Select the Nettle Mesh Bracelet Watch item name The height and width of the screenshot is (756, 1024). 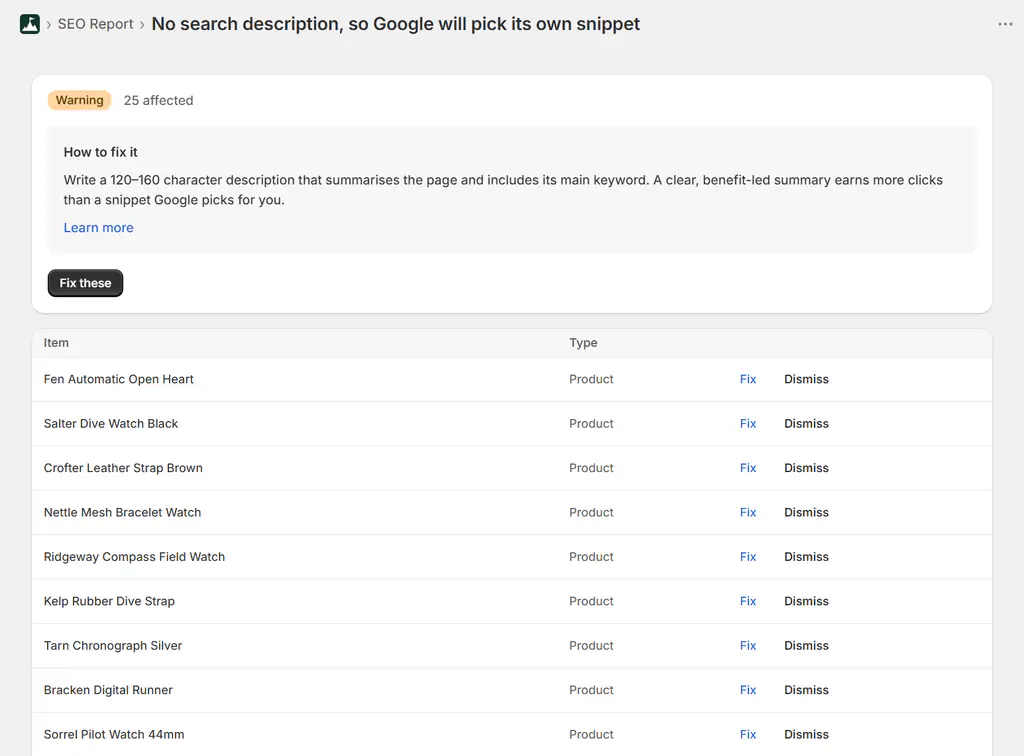coord(122,512)
